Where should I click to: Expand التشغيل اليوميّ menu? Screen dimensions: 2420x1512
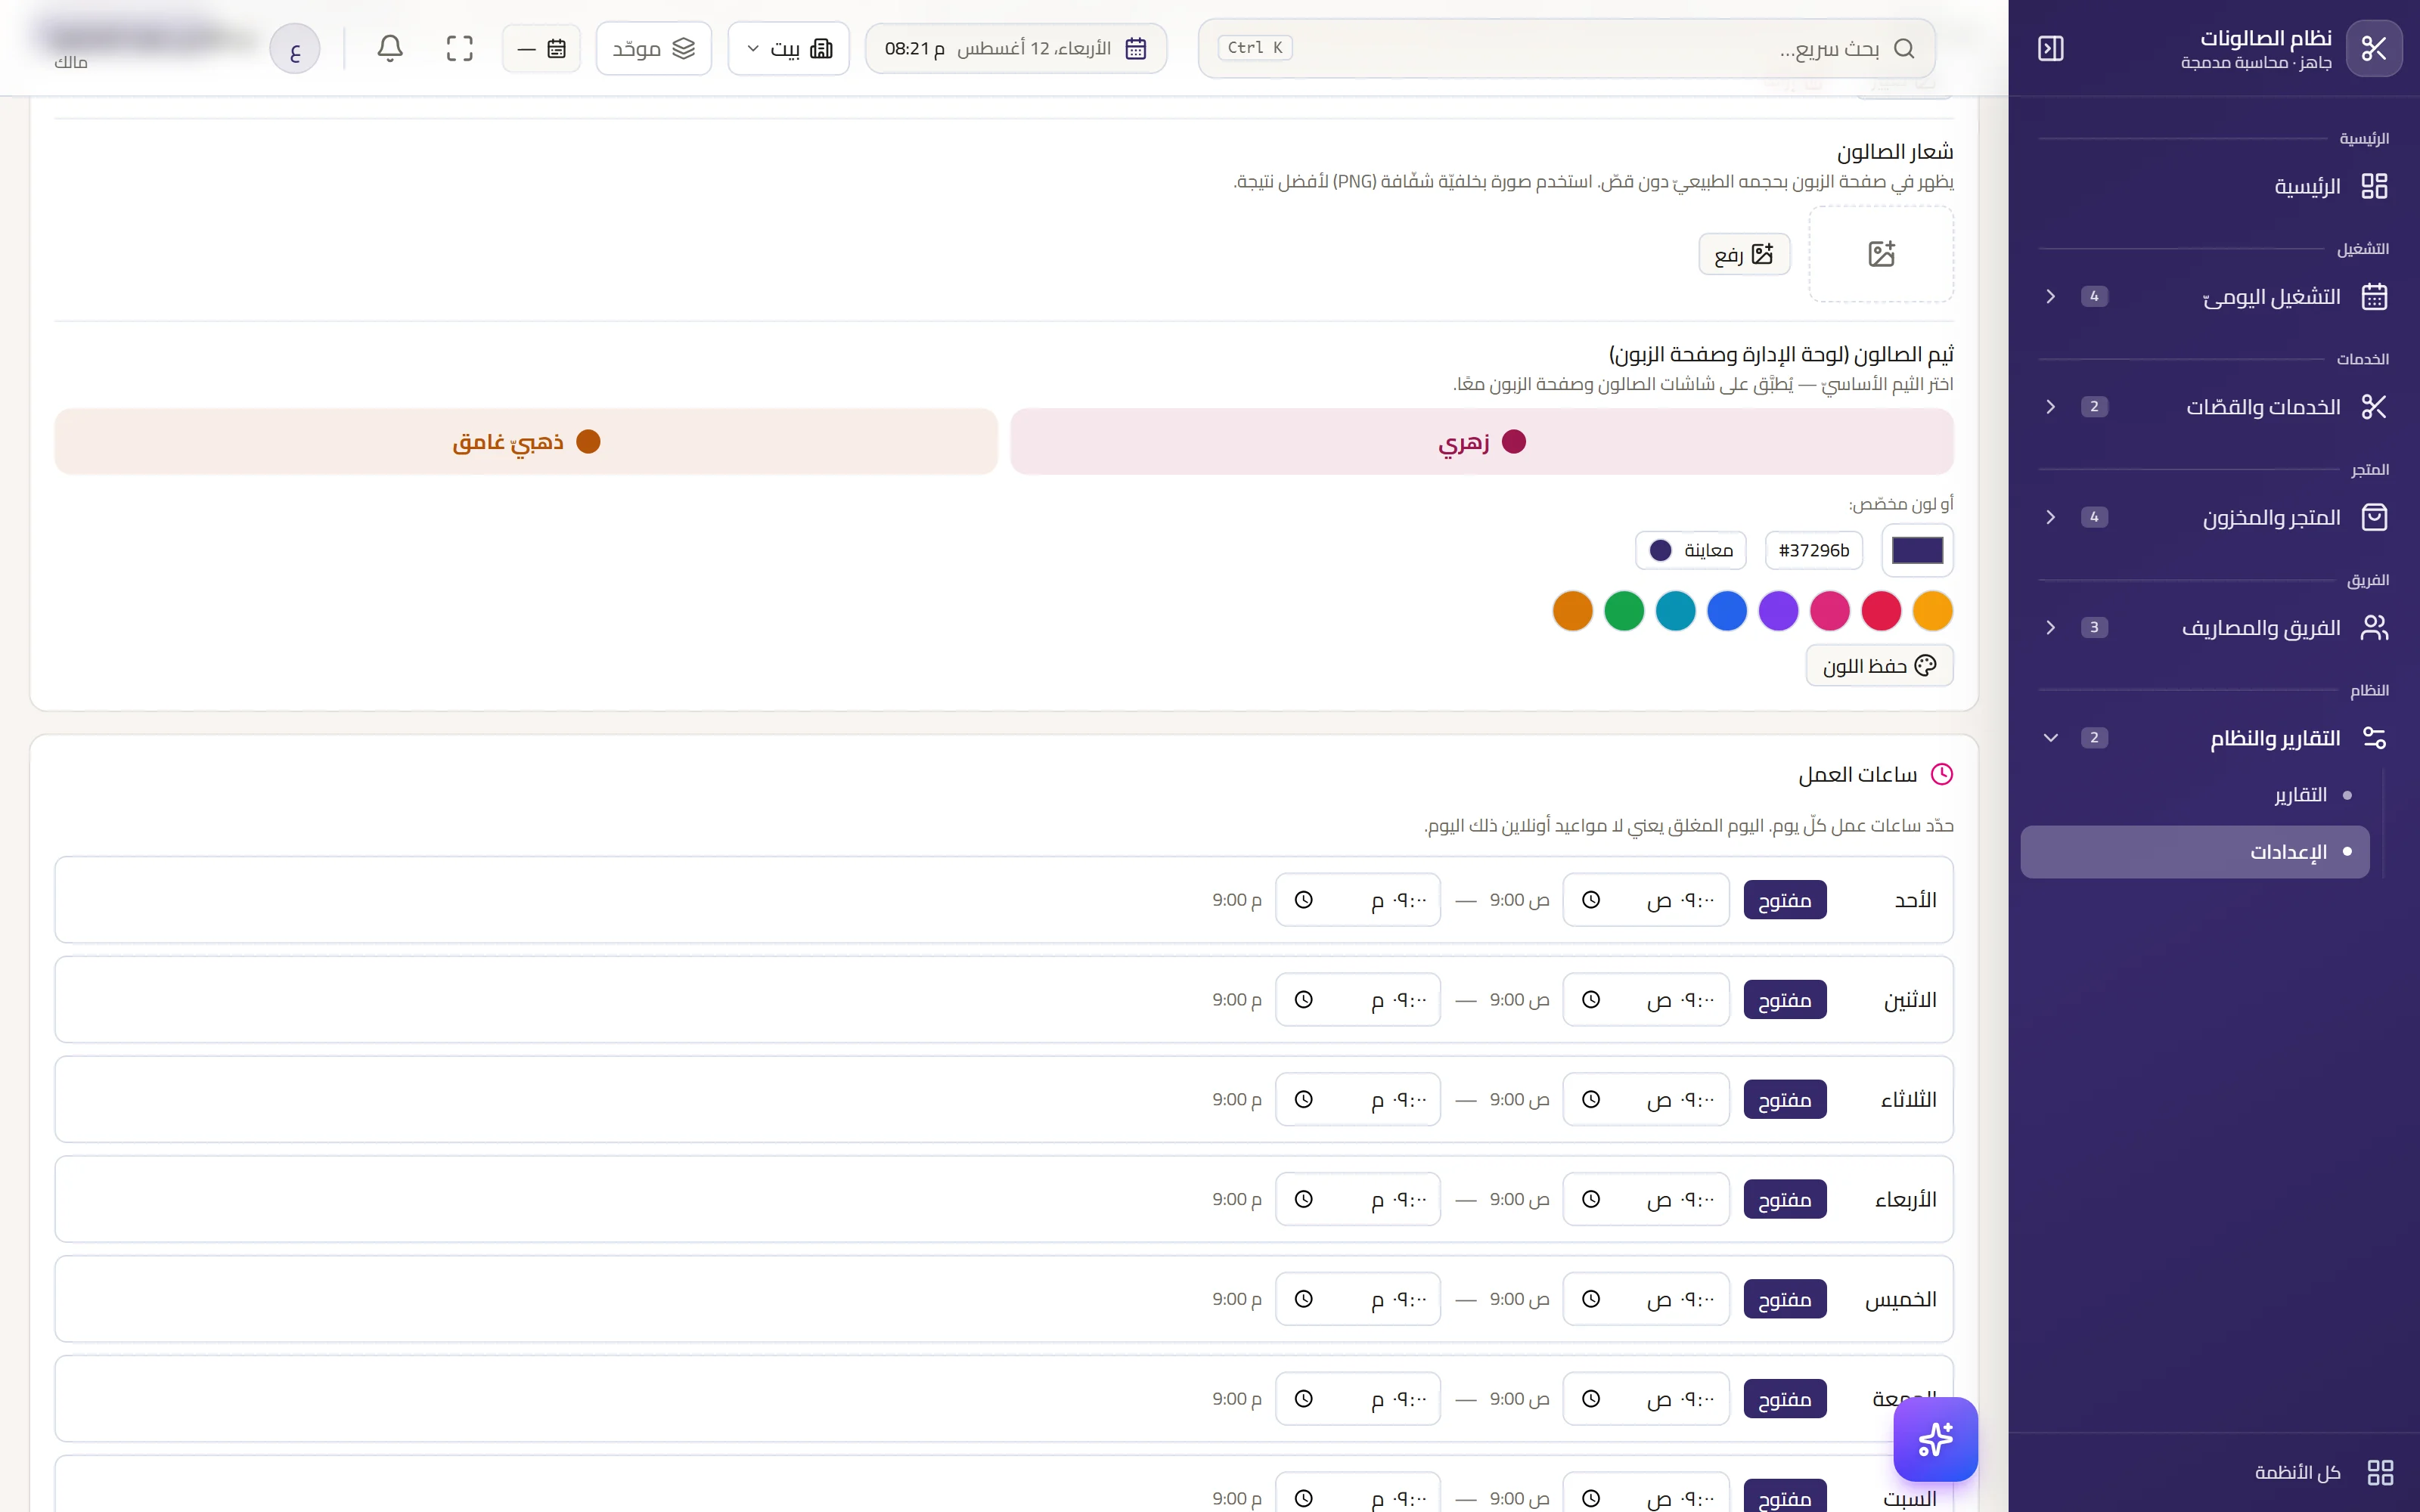[x=2214, y=297]
